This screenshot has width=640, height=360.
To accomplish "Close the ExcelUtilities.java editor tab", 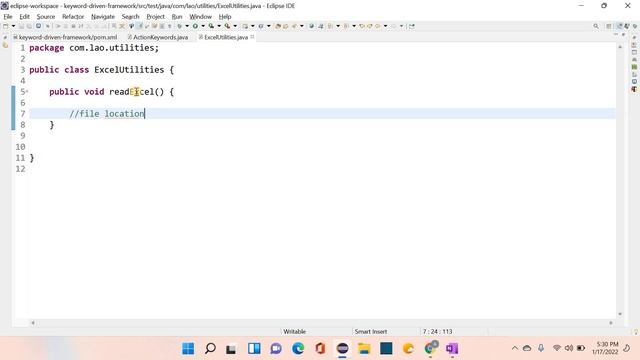I will pyautogui.click(x=252, y=37).
